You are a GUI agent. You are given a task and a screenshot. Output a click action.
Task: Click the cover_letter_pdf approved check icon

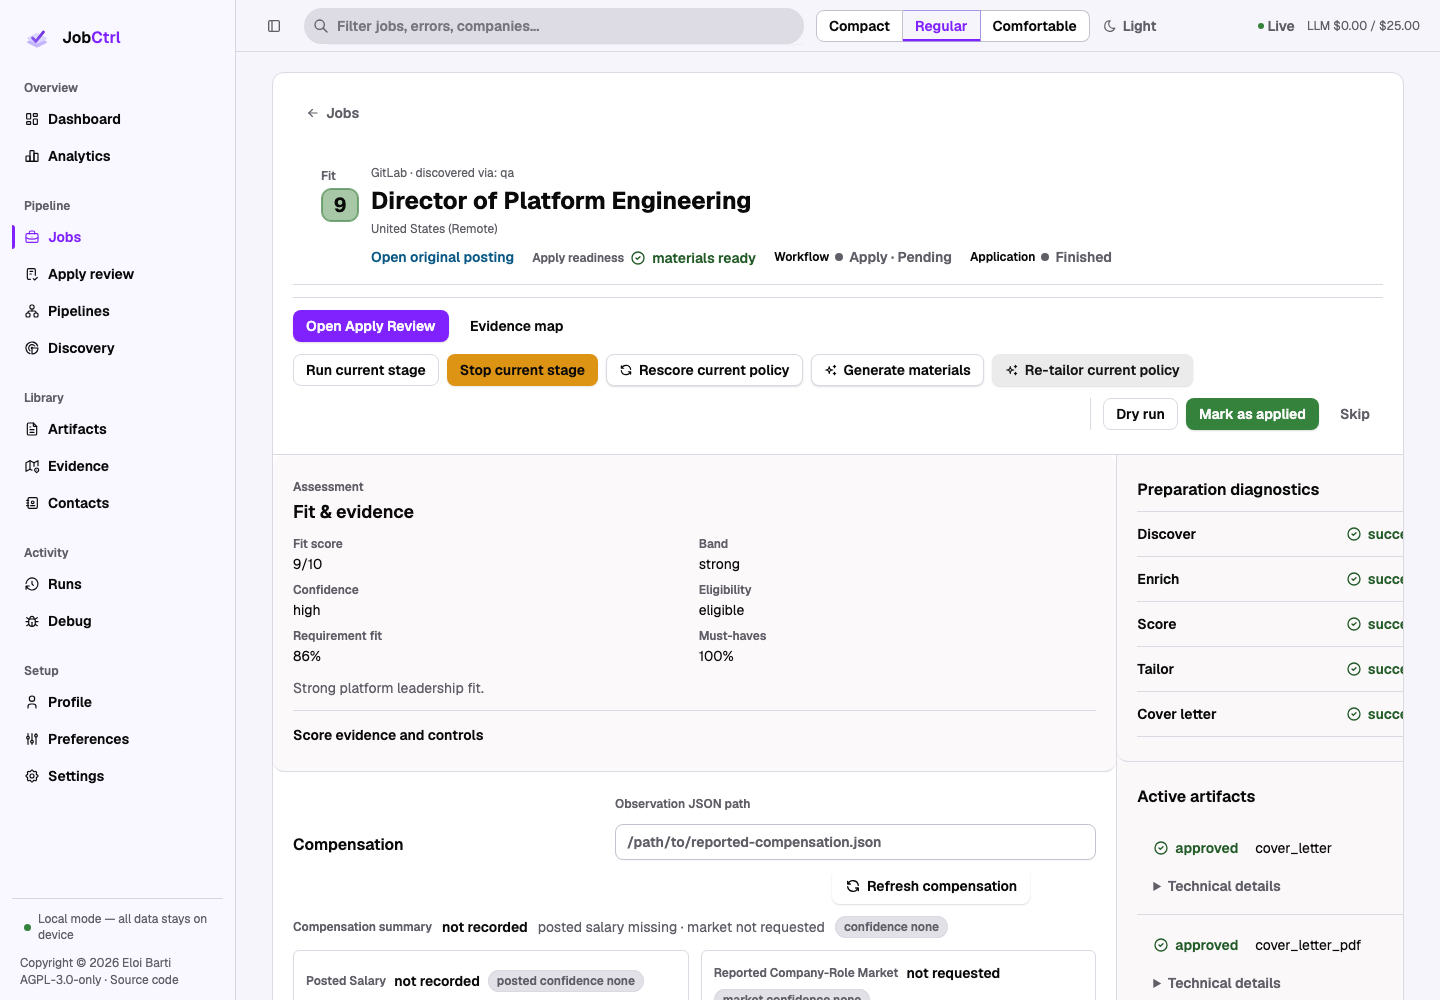coord(1161,945)
